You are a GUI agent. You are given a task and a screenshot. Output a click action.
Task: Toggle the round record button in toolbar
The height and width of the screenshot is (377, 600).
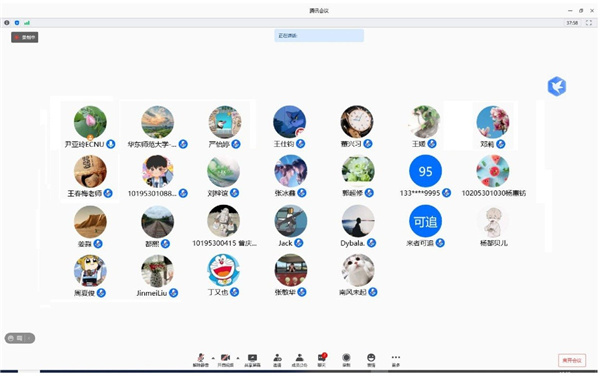coord(346,360)
